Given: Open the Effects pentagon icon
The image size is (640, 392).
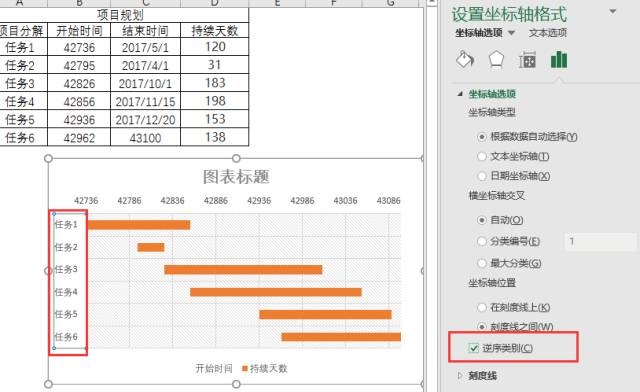Looking at the screenshot, I should 496,60.
